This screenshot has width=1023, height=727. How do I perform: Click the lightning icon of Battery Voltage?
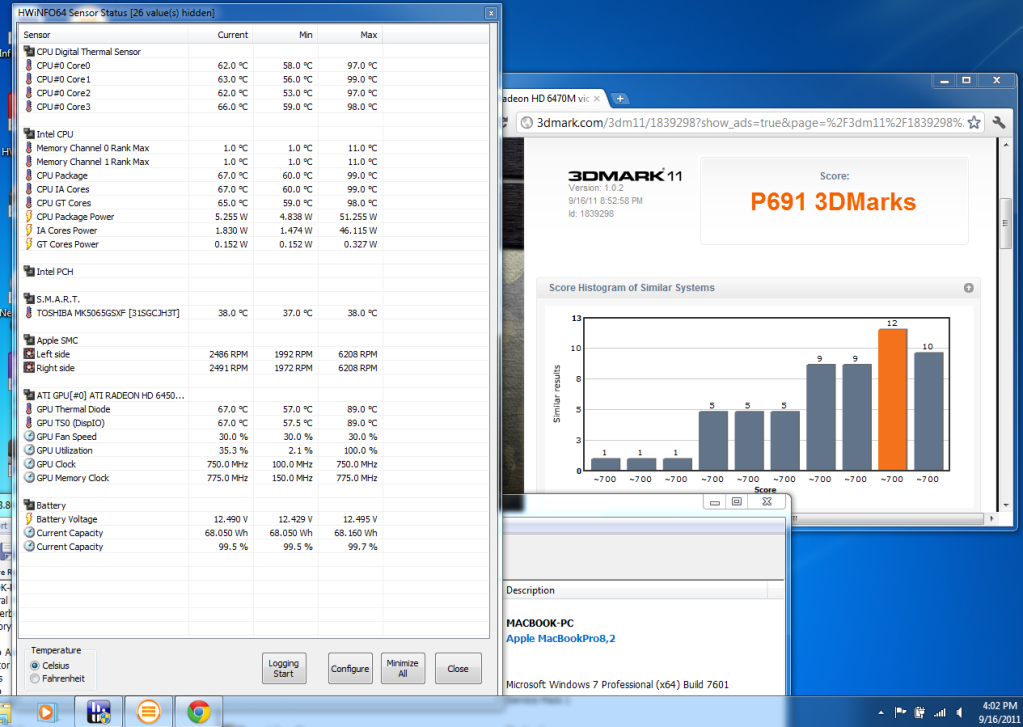coord(29,518)
